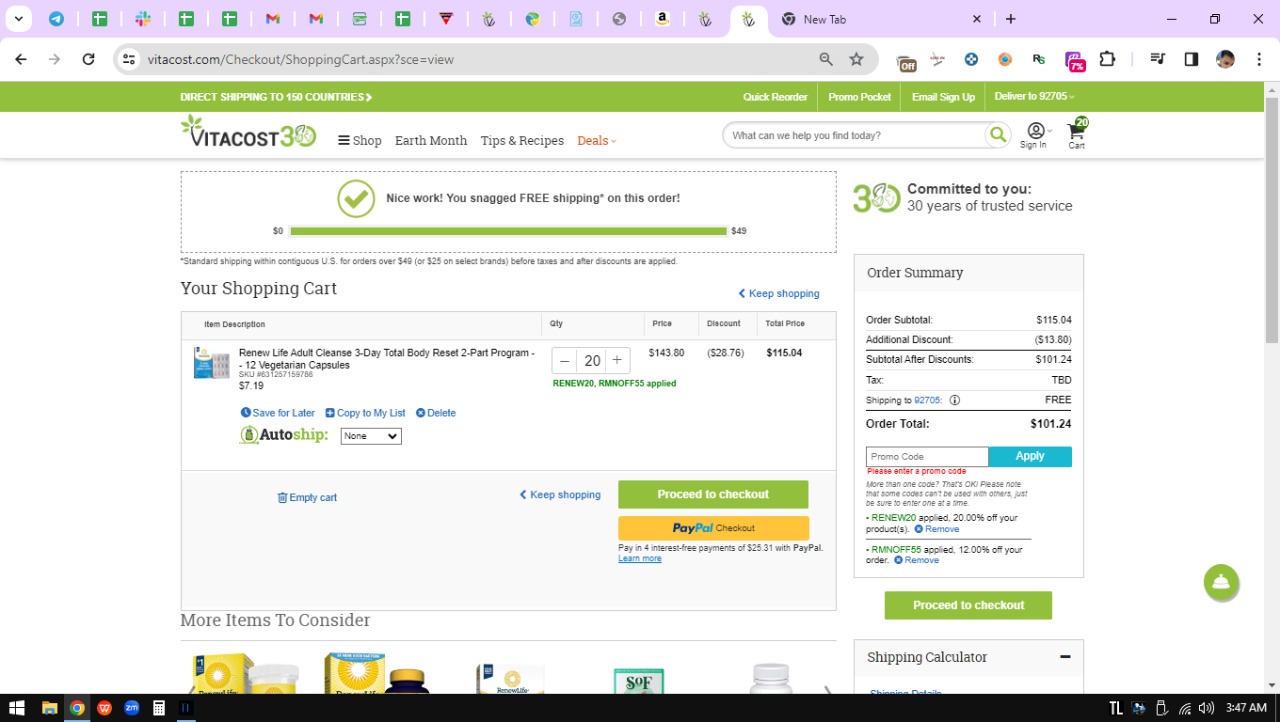This screenshot has width=1280, height=722.
Task: Open Tips & Recipes
Action: click(x=522, y=141)
